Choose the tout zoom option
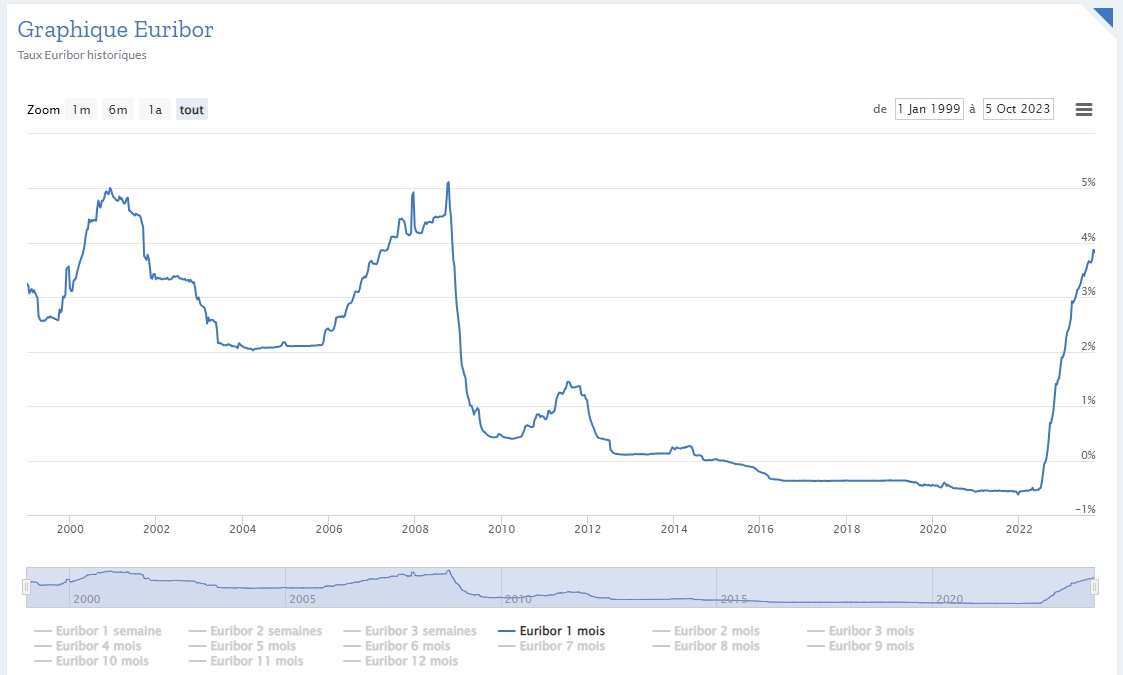 point(192,110)
